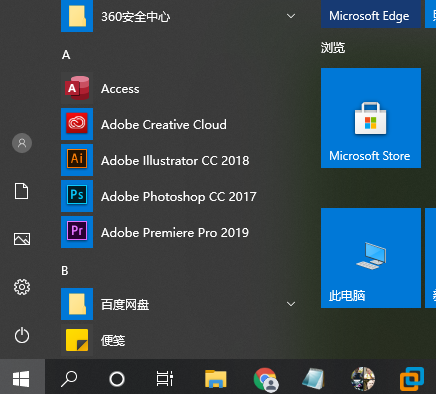
Task: Expand the 百度网盘 folder chevron
Action: (x=291, y=304)
